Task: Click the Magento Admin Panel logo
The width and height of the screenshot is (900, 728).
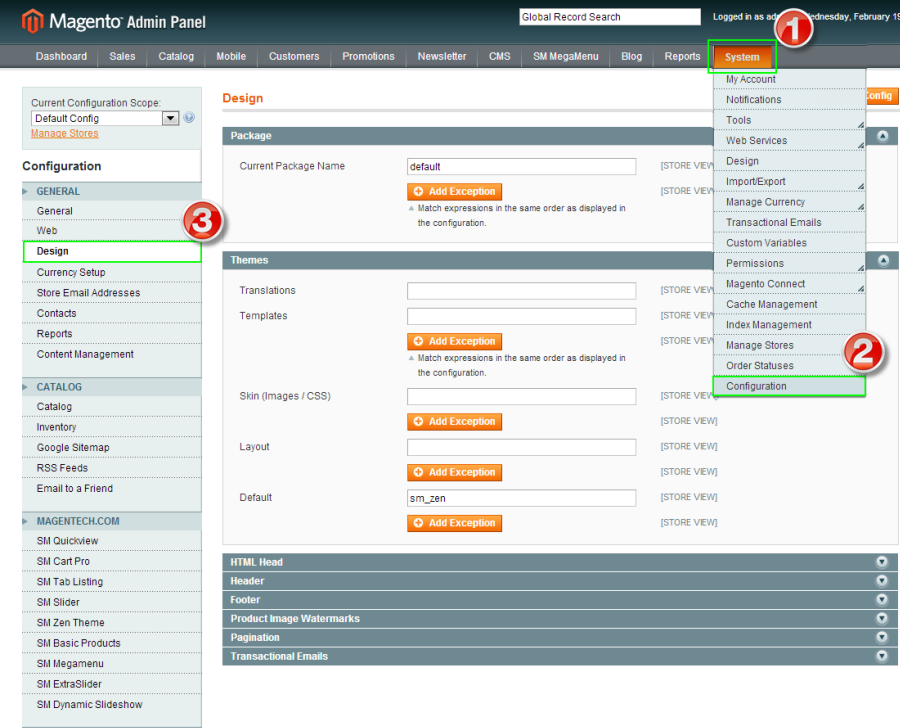Action: tap(114, 21)
